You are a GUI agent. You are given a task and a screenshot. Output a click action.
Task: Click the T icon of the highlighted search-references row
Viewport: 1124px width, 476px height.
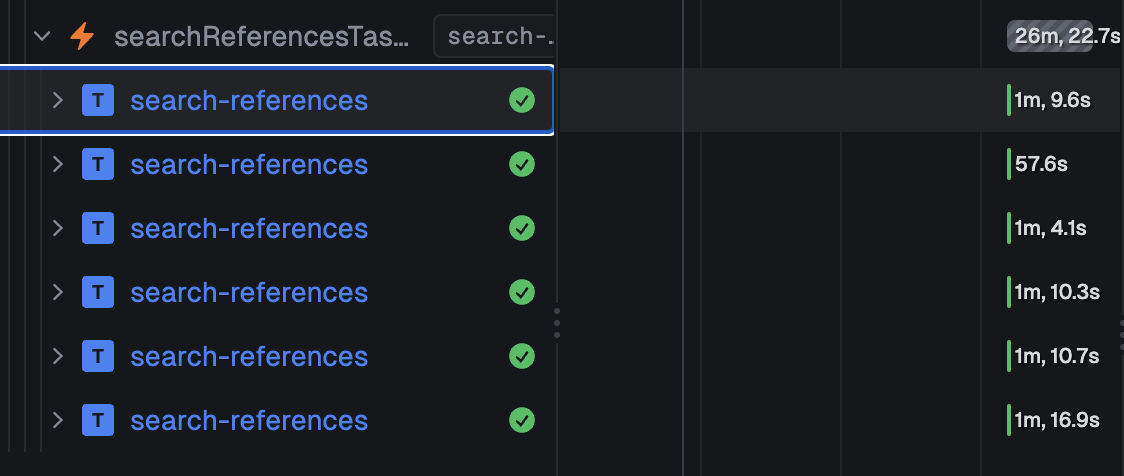click(98, 100)
